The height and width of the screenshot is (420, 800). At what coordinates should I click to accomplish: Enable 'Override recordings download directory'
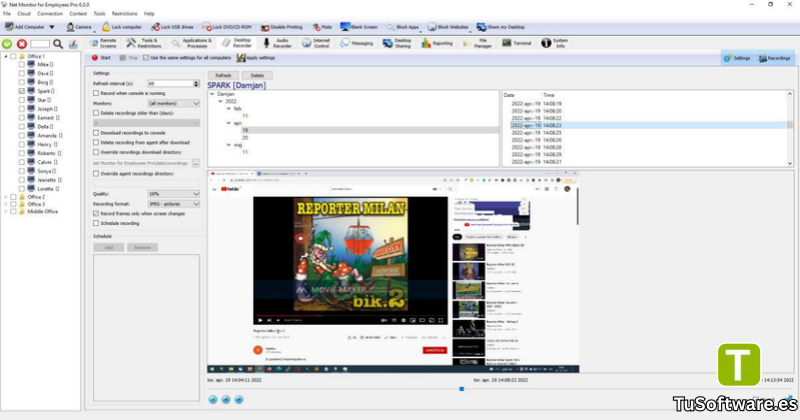96,152
